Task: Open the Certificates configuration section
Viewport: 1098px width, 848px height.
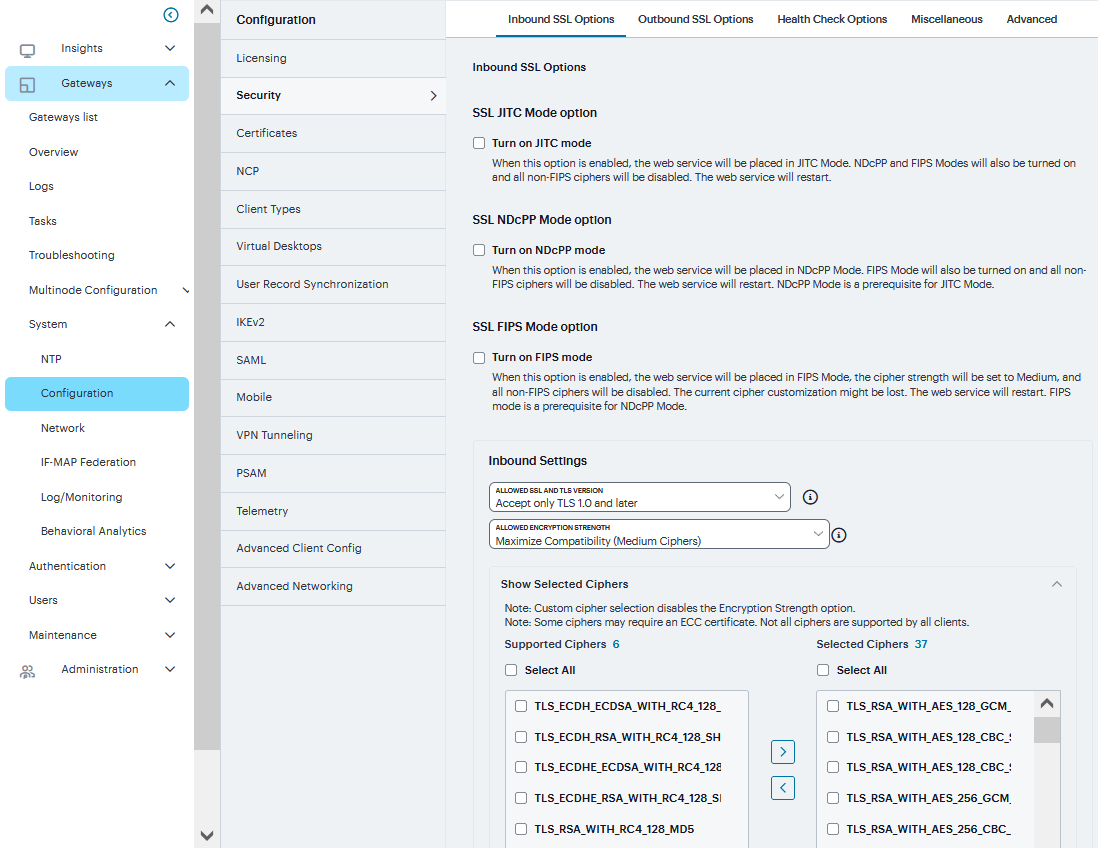Action: 267,133
